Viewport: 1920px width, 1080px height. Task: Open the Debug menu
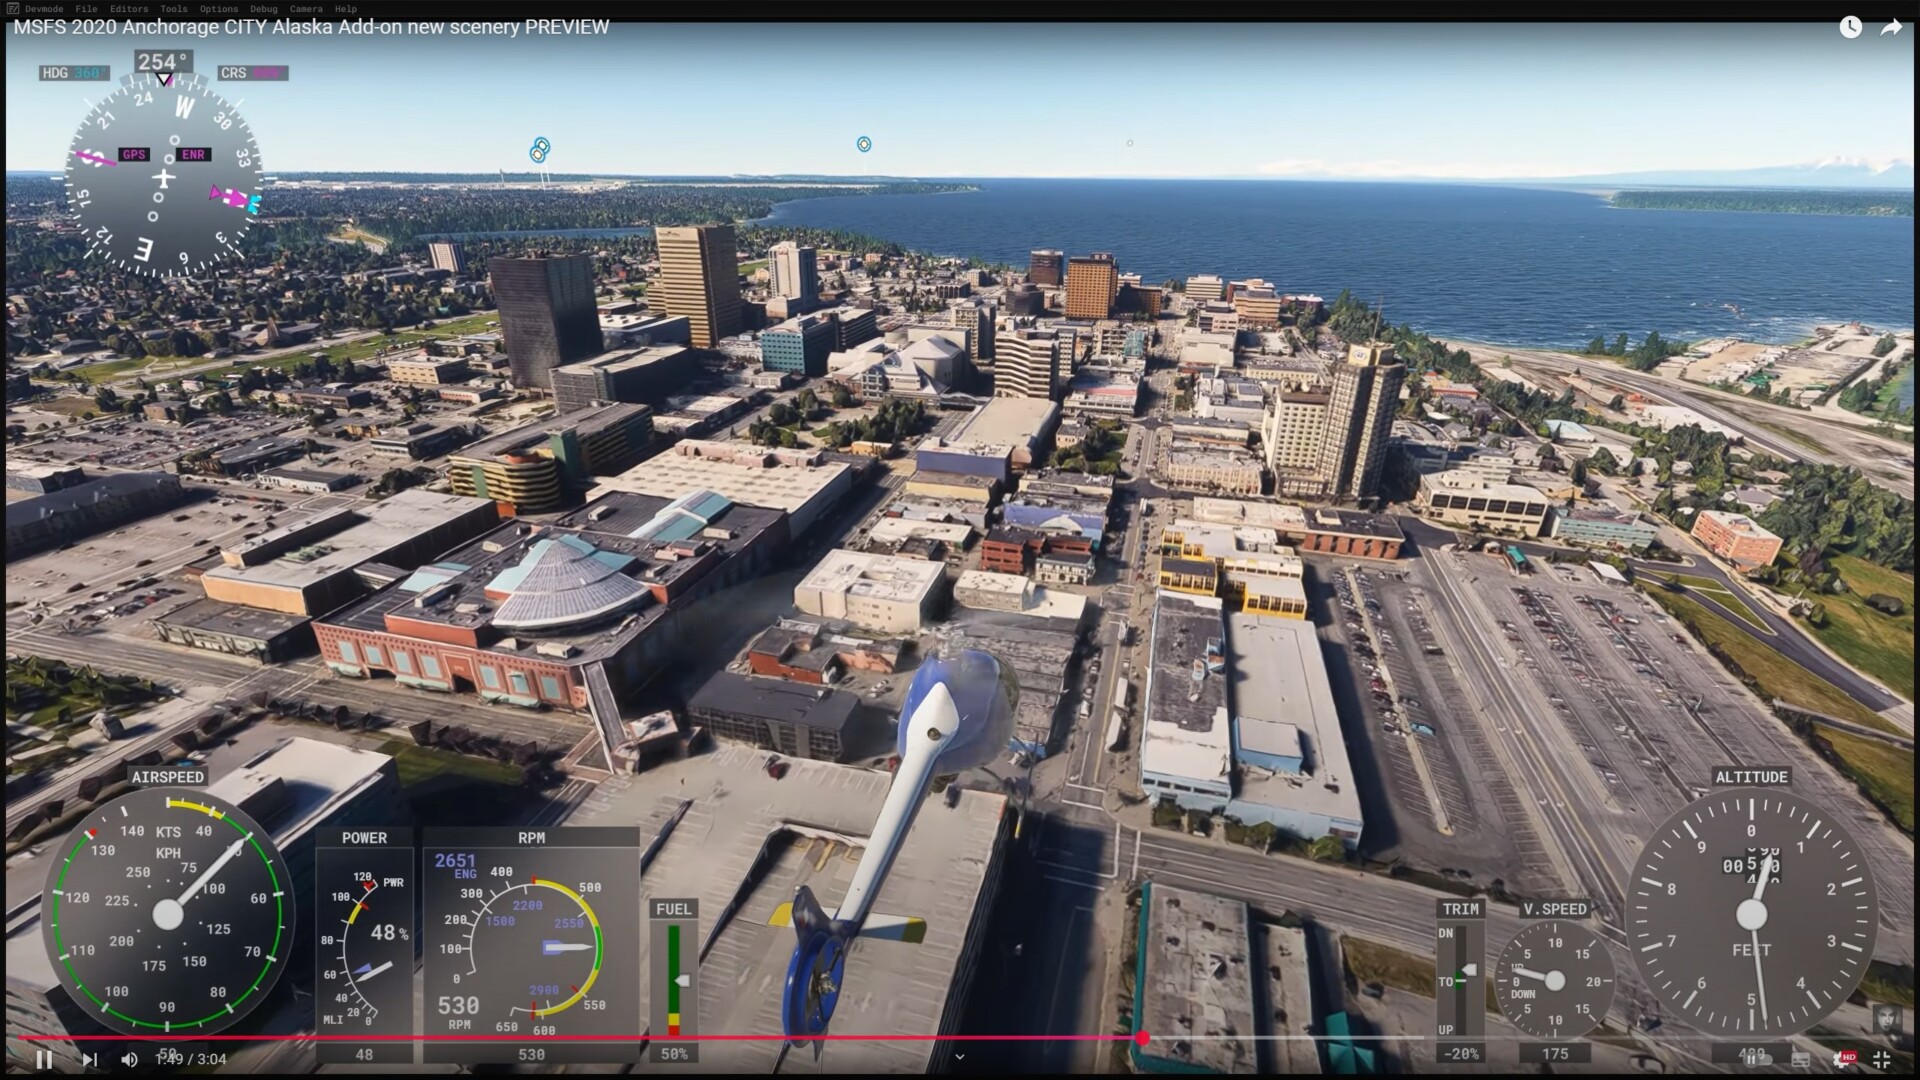(264, 9)
